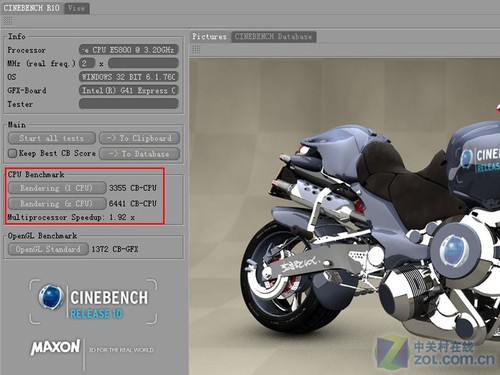Click the 3D FOR THE REAL WORLD tagline
Image resolution: width=500 pixels, height=375 pixels.
pyautogui.click(x=121, y=350)
